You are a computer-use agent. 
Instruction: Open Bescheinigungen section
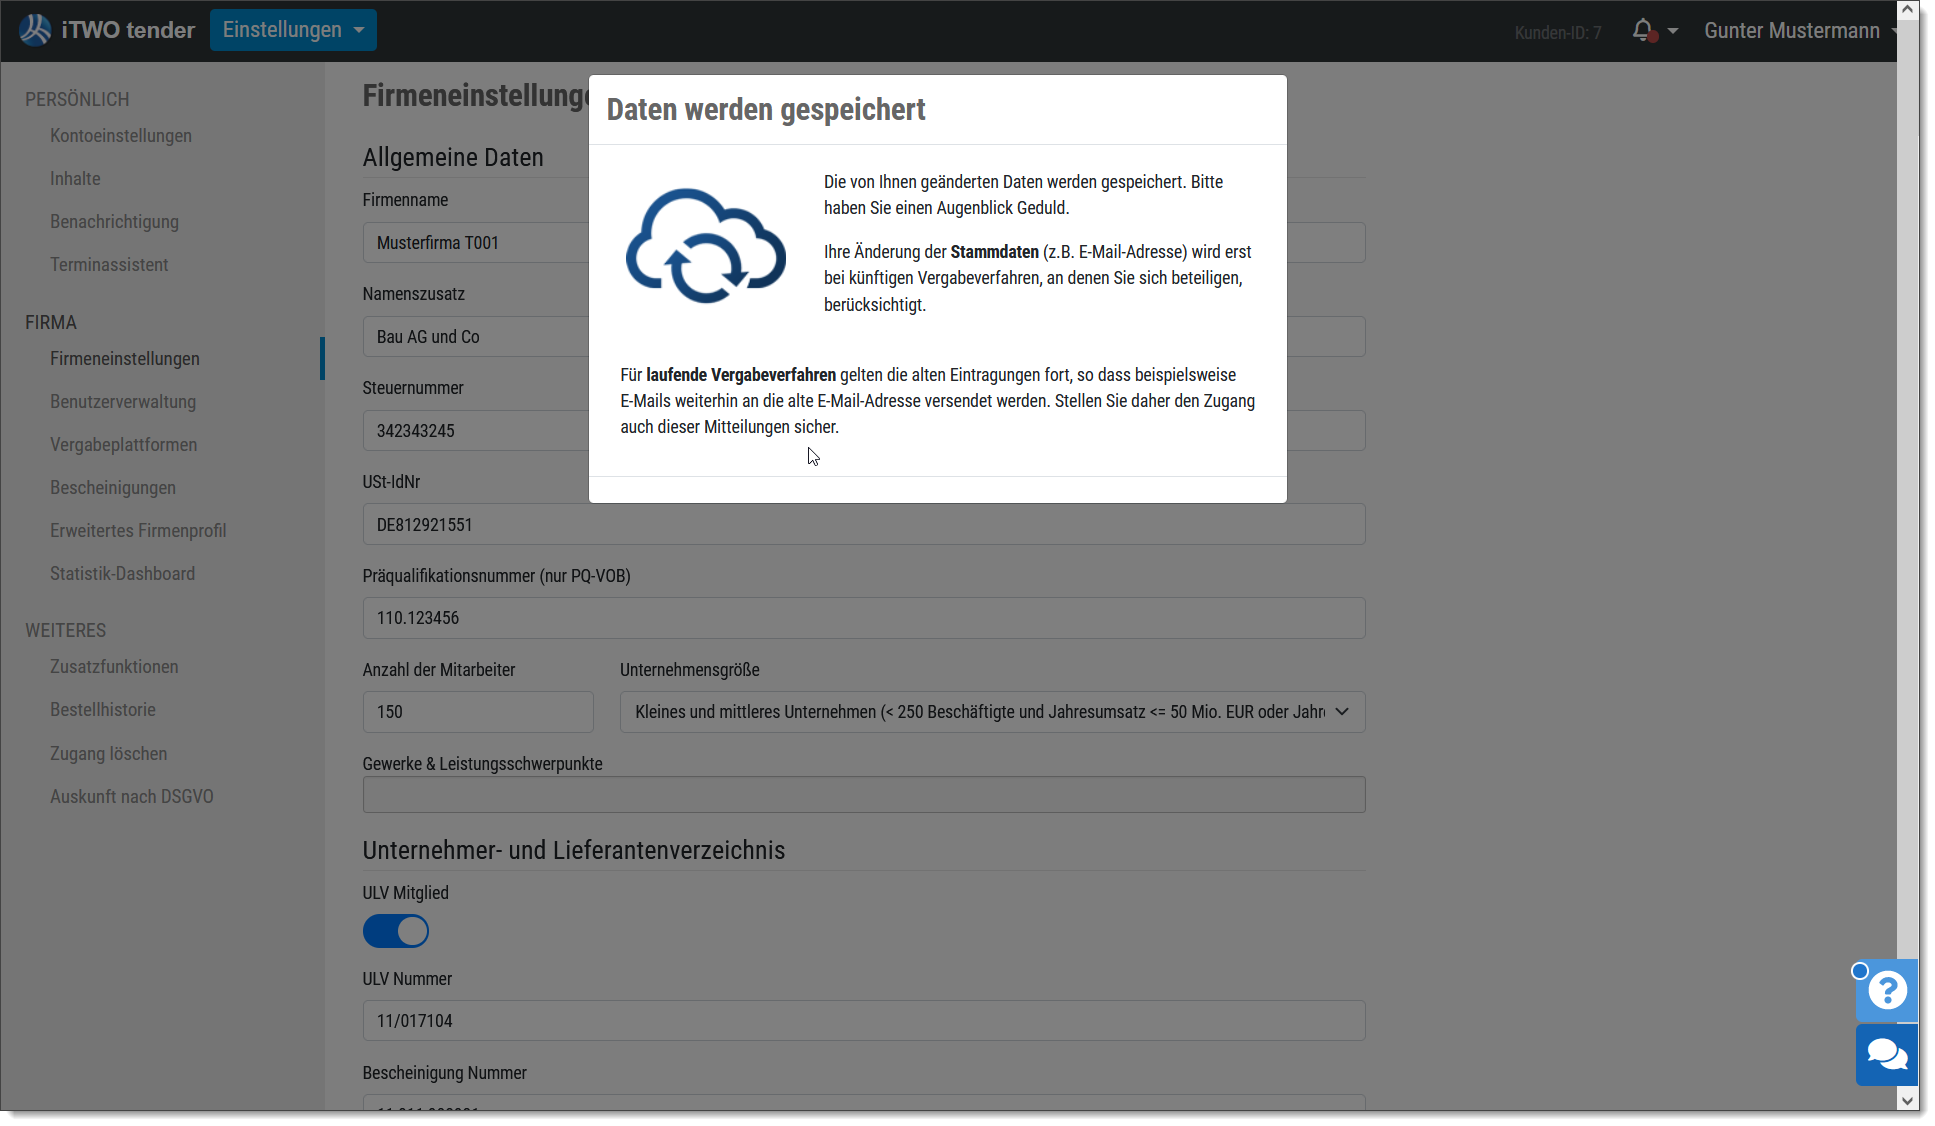coord(113,488)
